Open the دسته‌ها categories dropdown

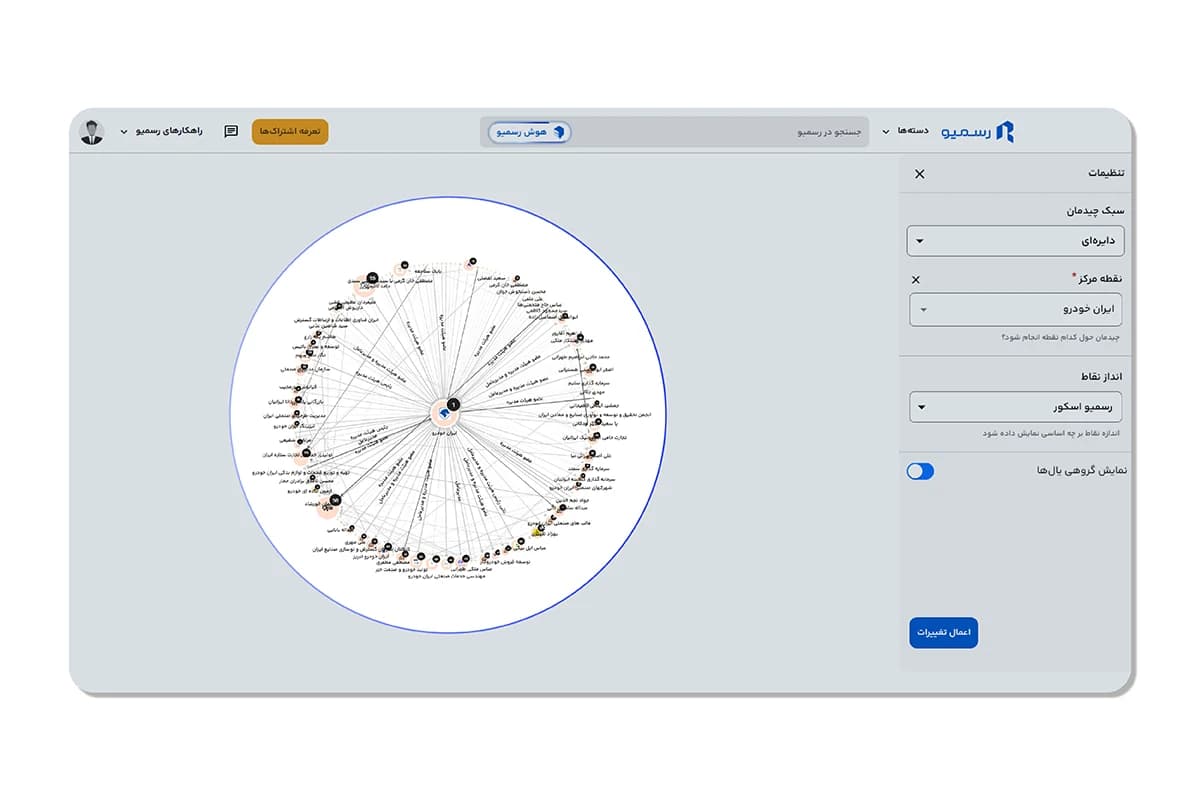[x=905, y=132]
